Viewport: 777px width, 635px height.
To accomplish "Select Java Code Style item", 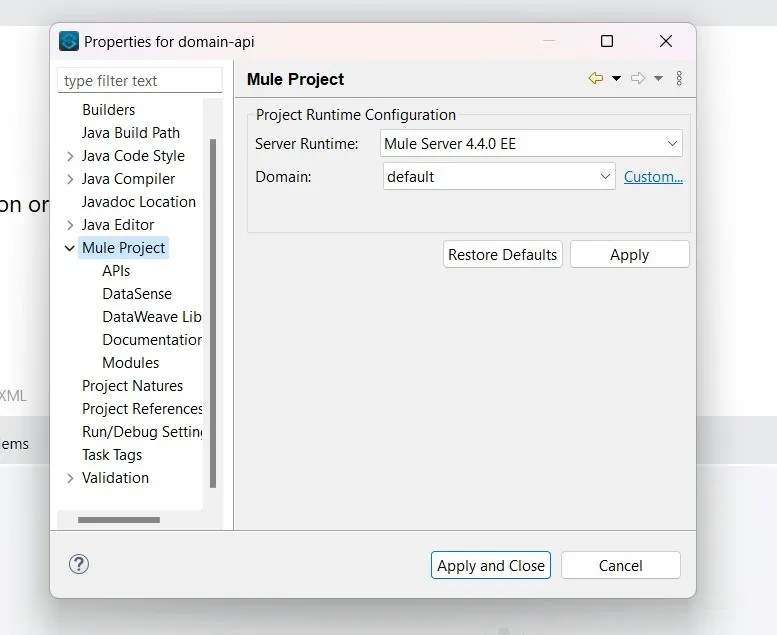I will coord(133,156).
